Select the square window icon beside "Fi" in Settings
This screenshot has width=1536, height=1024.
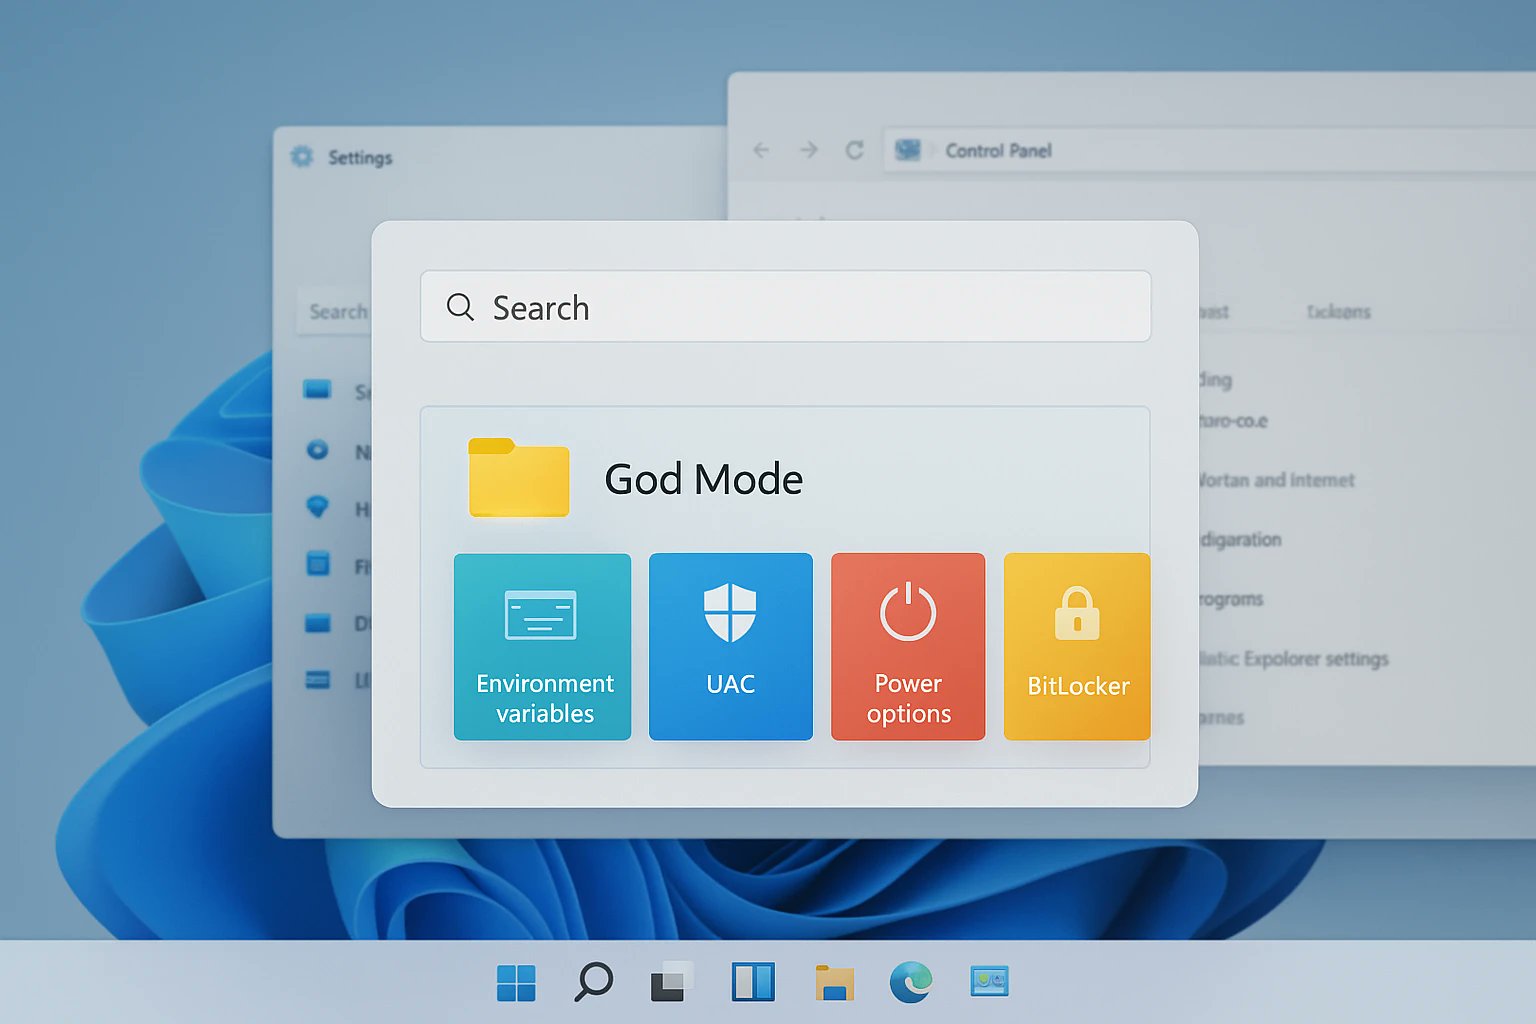point(317,564)
